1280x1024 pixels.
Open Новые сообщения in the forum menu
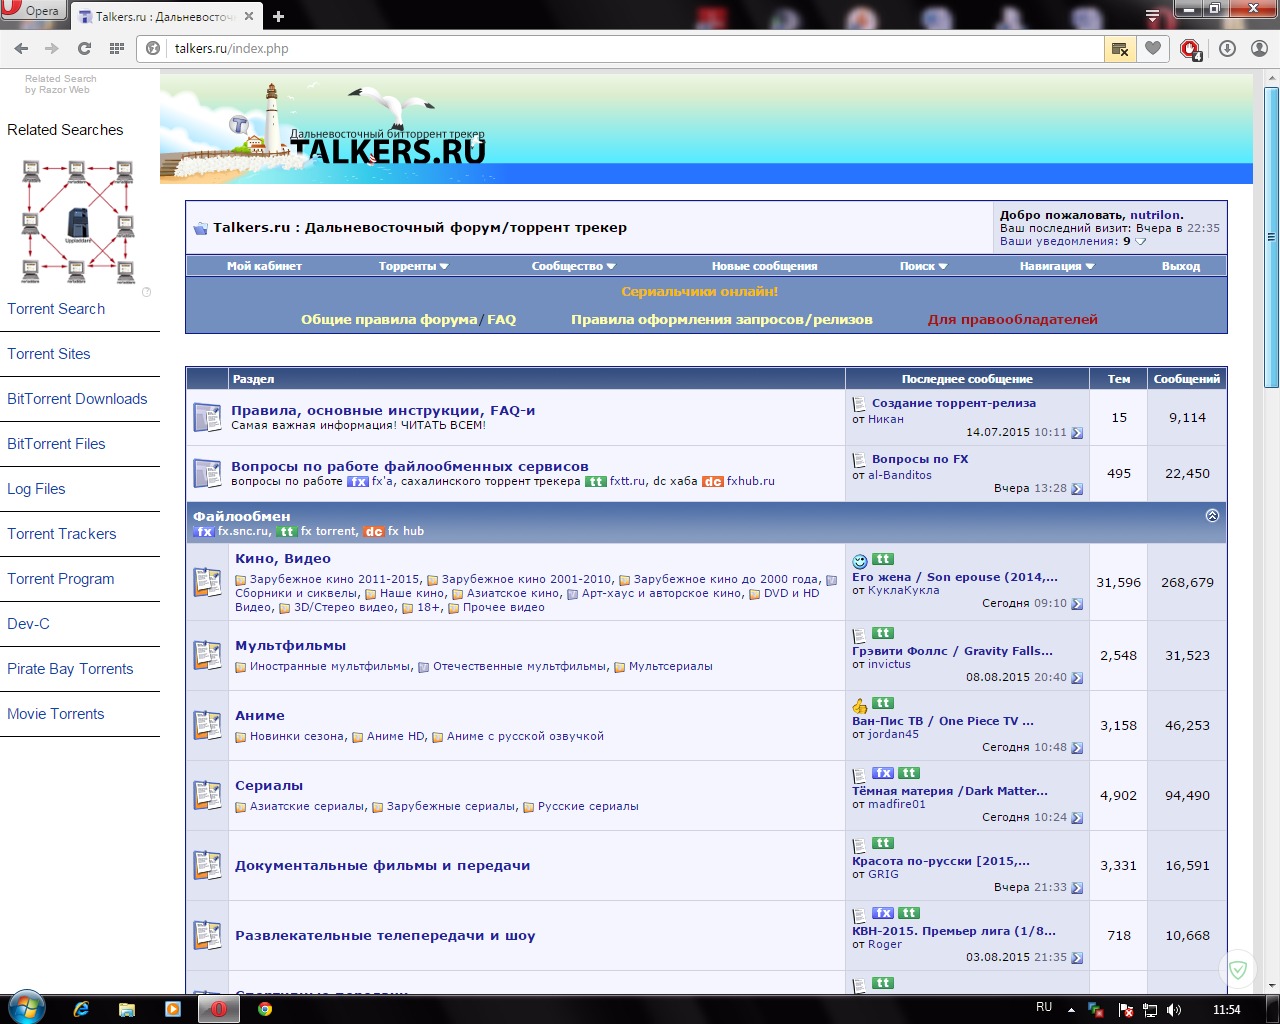point(764,266)
